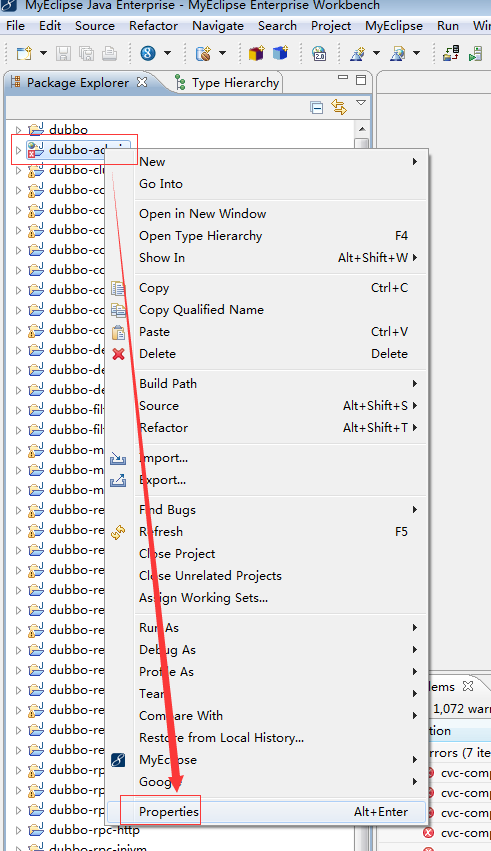The width and height of the screenshot is (491, 851).
Task: Open the Package Explorer view menu triangle
Action: point(361,103)
